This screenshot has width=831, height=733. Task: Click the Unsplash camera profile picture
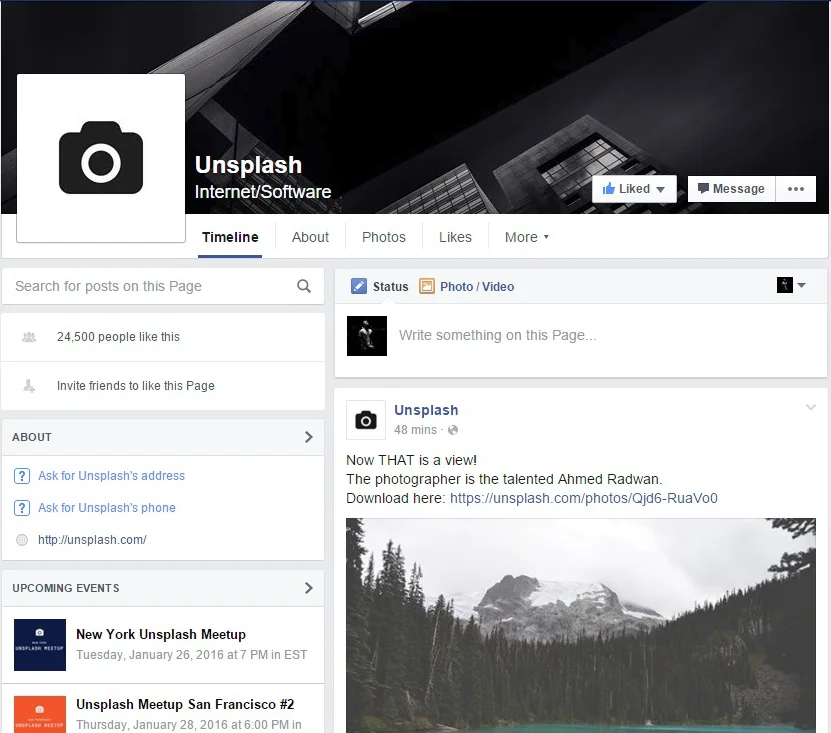point(101,158)
